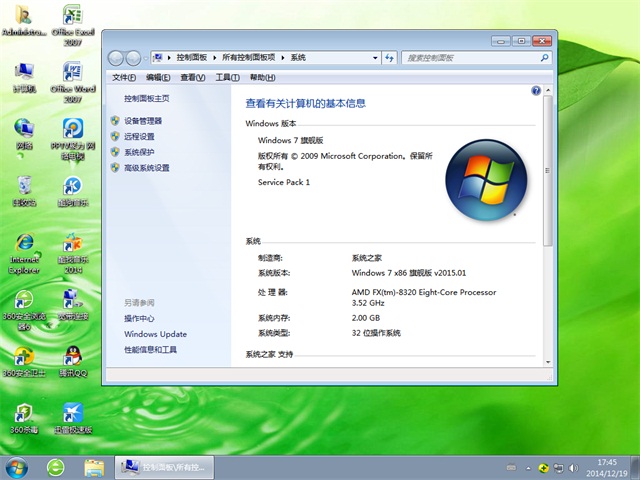This screenshot has height=480, width=640.
Task: Show hidden tray icons arrow
Action: 529,468
